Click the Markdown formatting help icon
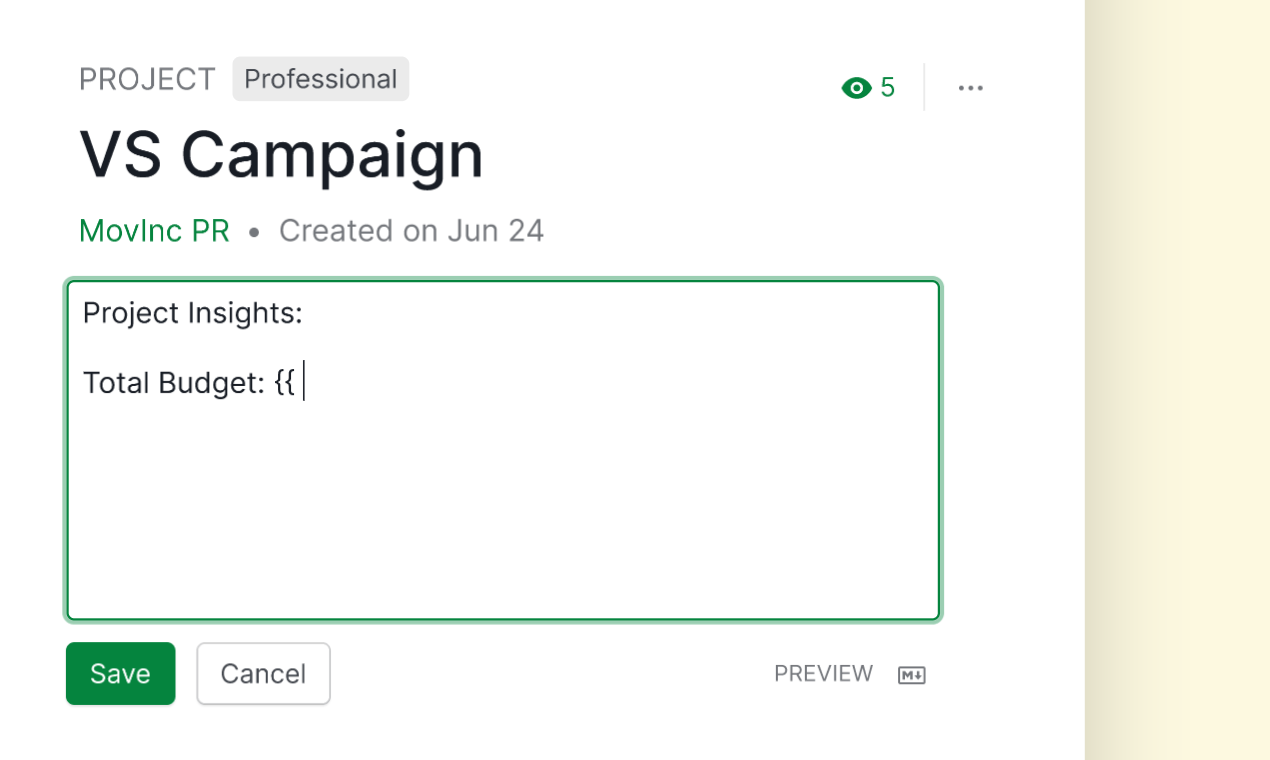 pyautogui.click(x=911, y=675)
